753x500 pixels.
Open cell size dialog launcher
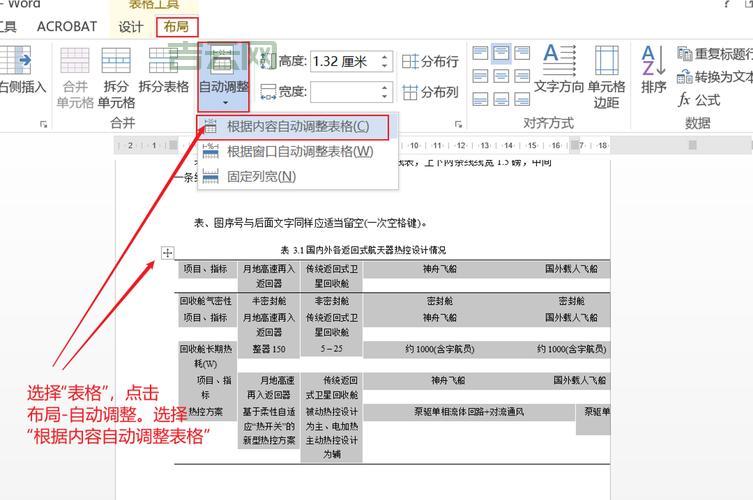[x=458, y=124]
